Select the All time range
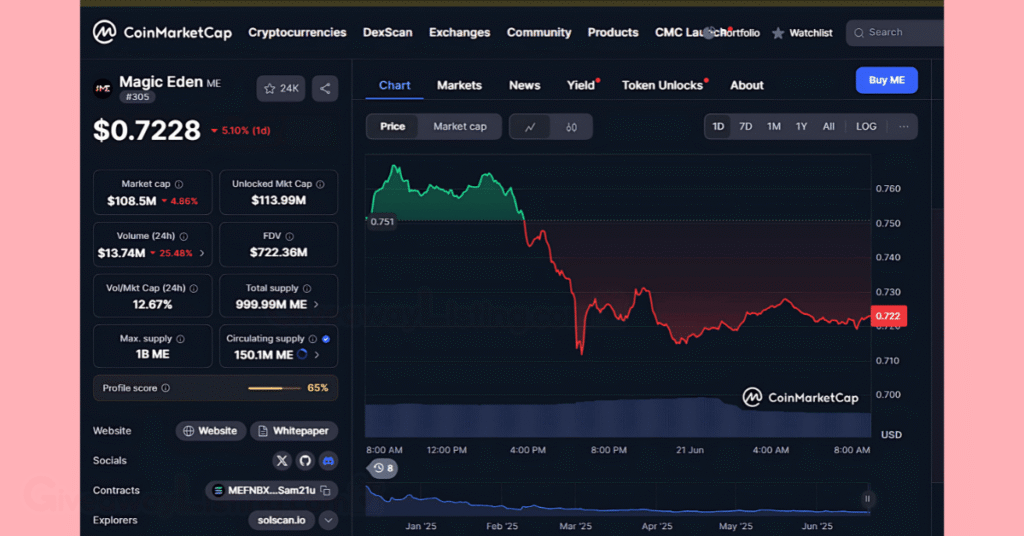The height and width of the screenshot is (536, 1024). click(828, 127)
